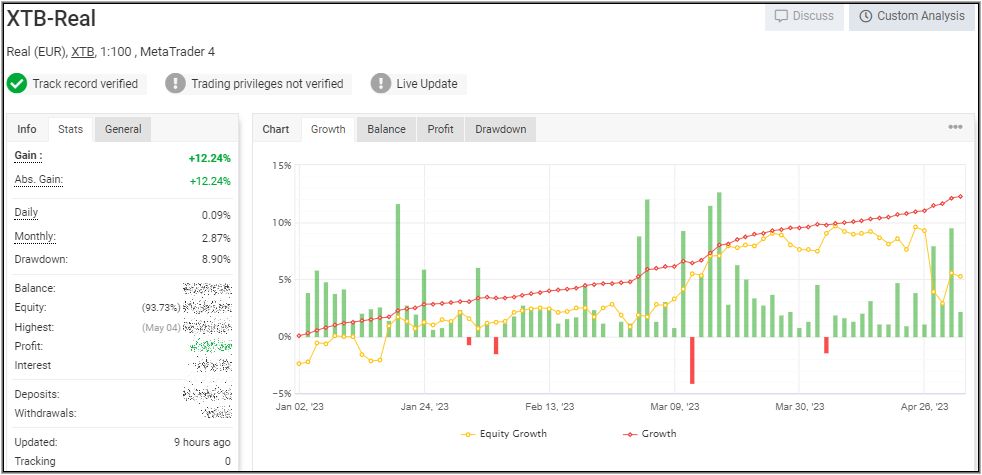Click the large red loss bar near Mar 09
The width and height of the screenshot is (982, 475).
(x=692, y=360)
